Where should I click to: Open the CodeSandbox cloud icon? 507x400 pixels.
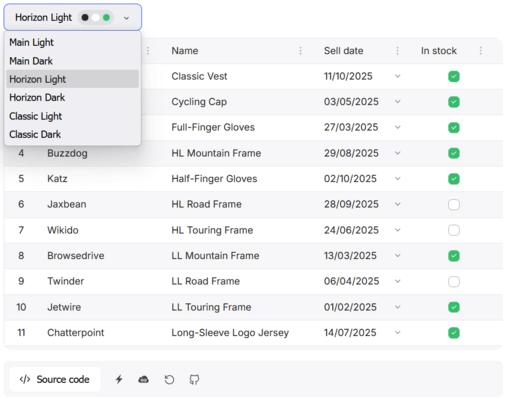[144, 379]
